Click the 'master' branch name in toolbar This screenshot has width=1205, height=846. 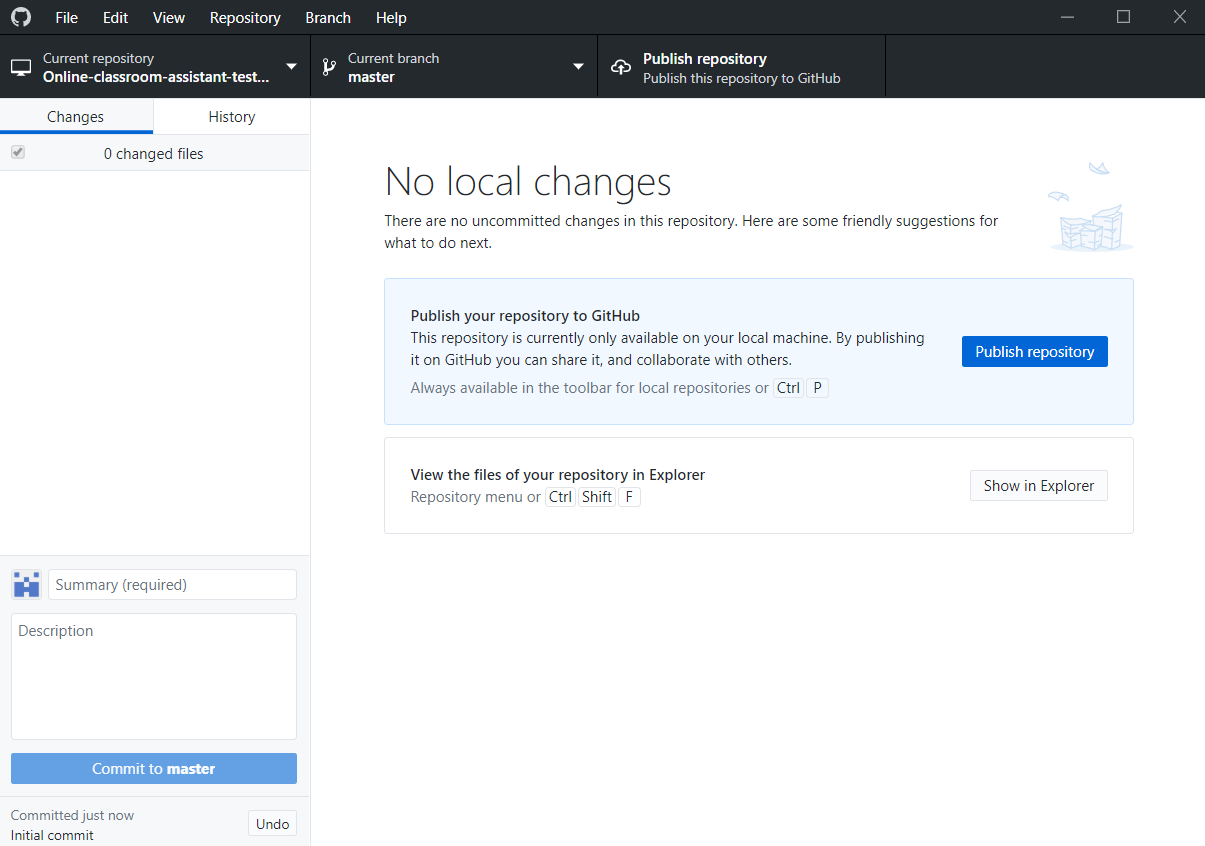tap(371, 77)
